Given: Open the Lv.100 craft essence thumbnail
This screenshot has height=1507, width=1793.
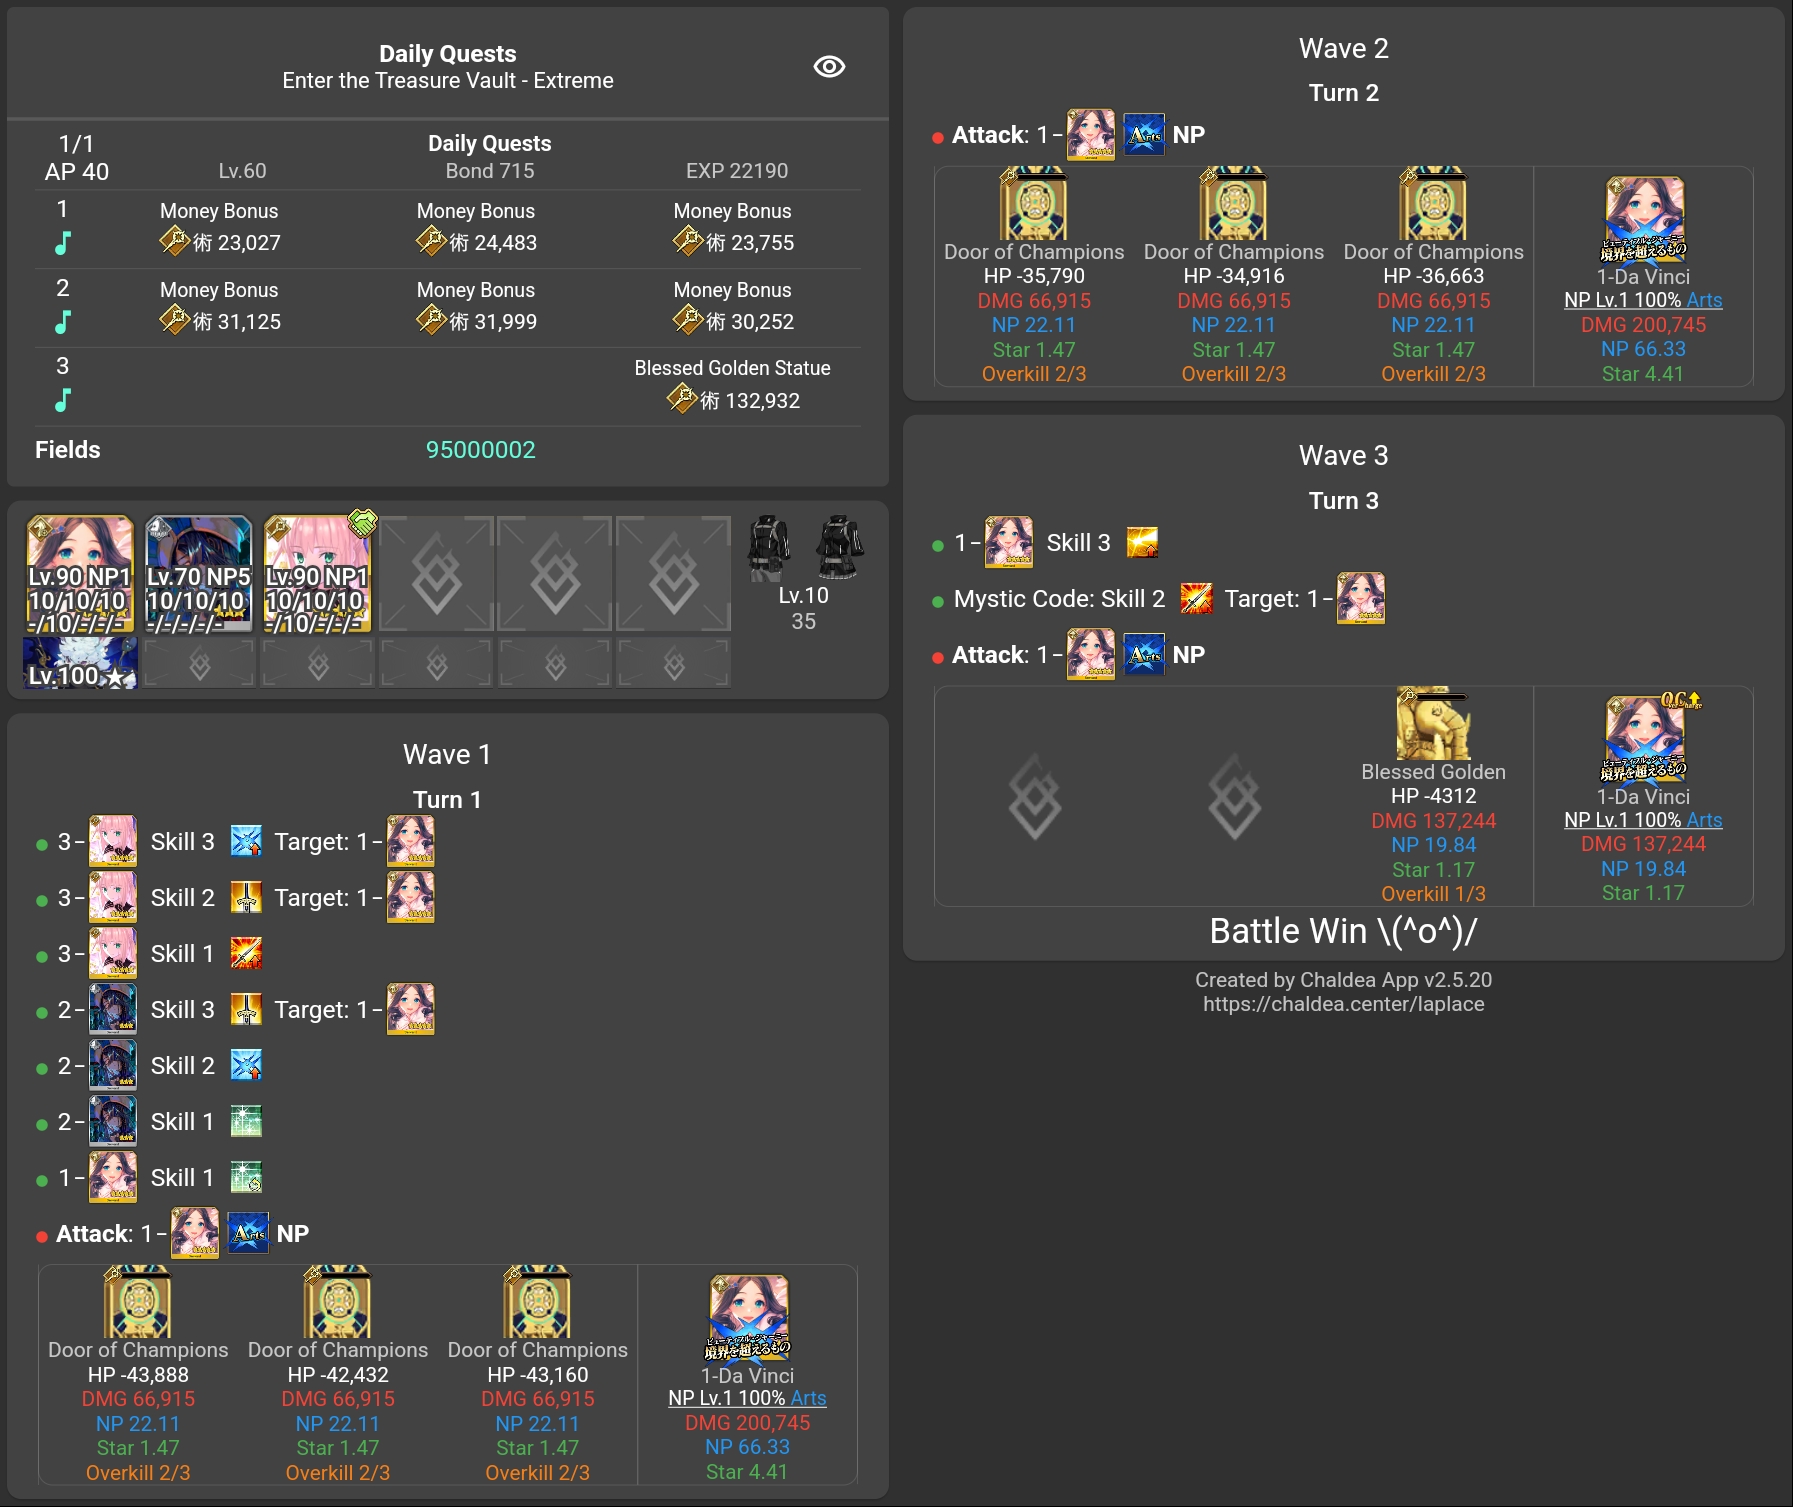Looking at the screenshot, I should coord(80,663).
